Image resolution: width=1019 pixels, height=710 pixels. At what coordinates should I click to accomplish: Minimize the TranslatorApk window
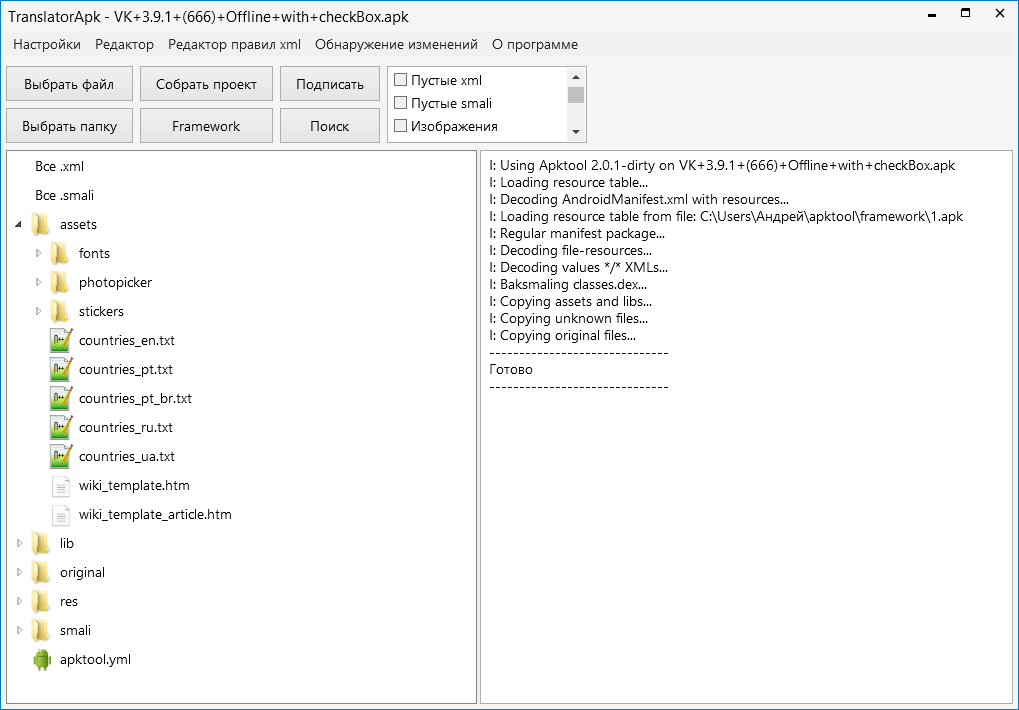931,14
